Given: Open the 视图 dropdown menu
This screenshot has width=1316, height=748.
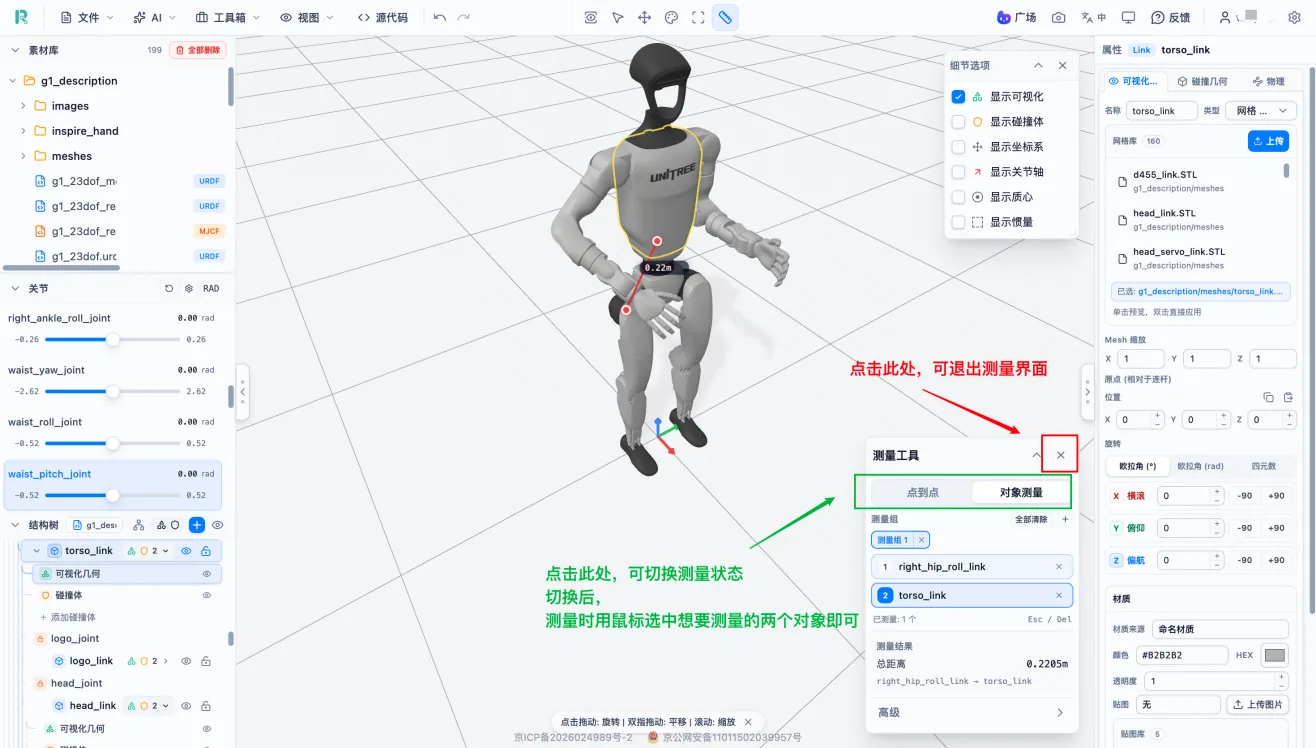Looking at the screenshot, I should (x=308, y=17).
